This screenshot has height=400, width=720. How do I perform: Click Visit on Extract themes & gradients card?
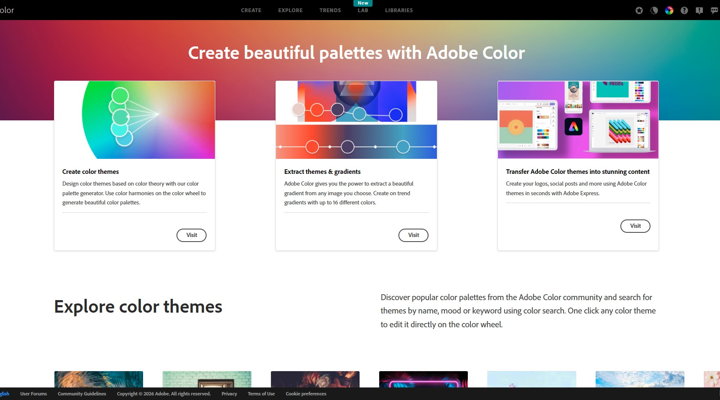(413, 235)
